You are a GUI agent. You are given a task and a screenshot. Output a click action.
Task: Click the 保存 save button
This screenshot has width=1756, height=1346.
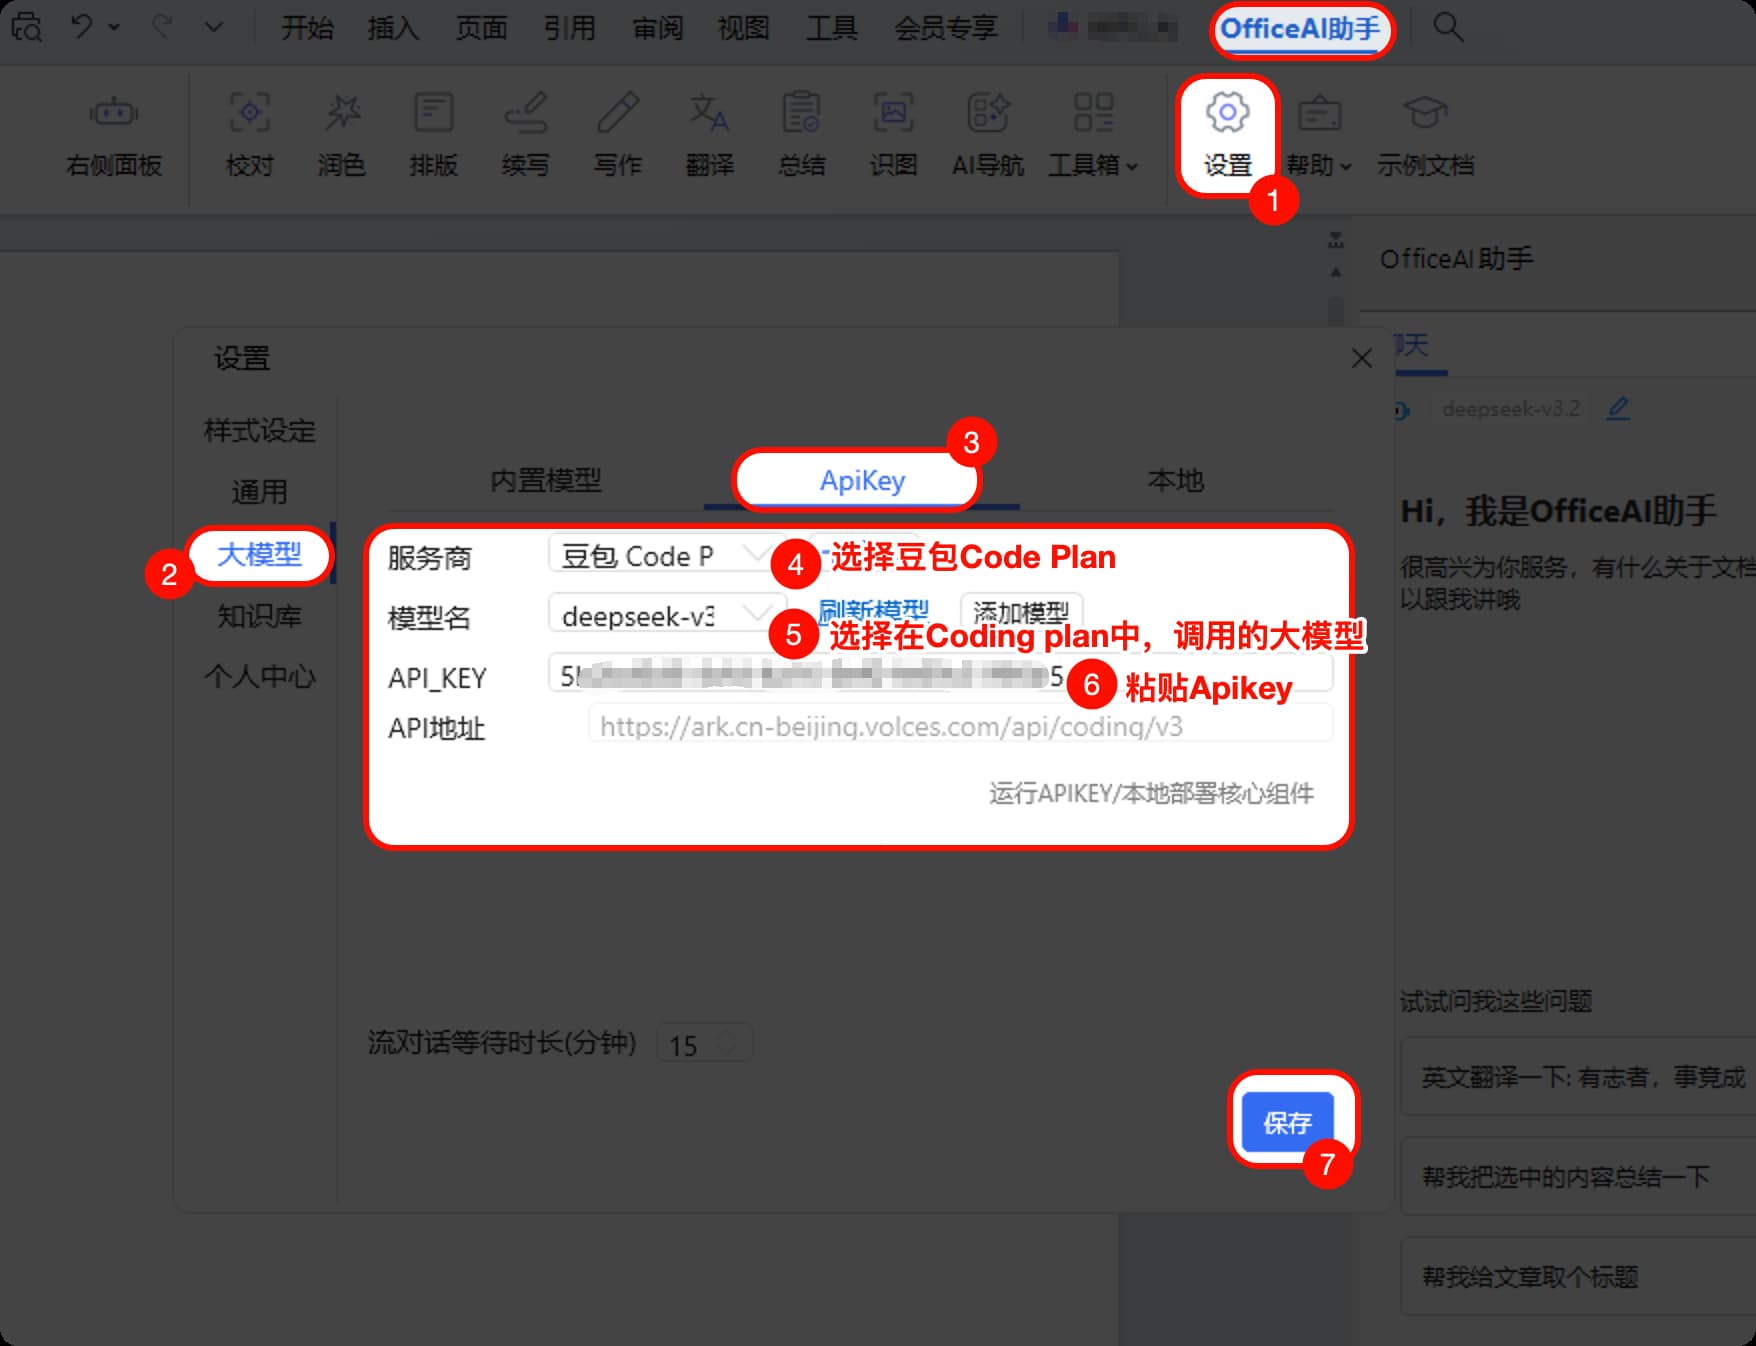point(1290,1123)
